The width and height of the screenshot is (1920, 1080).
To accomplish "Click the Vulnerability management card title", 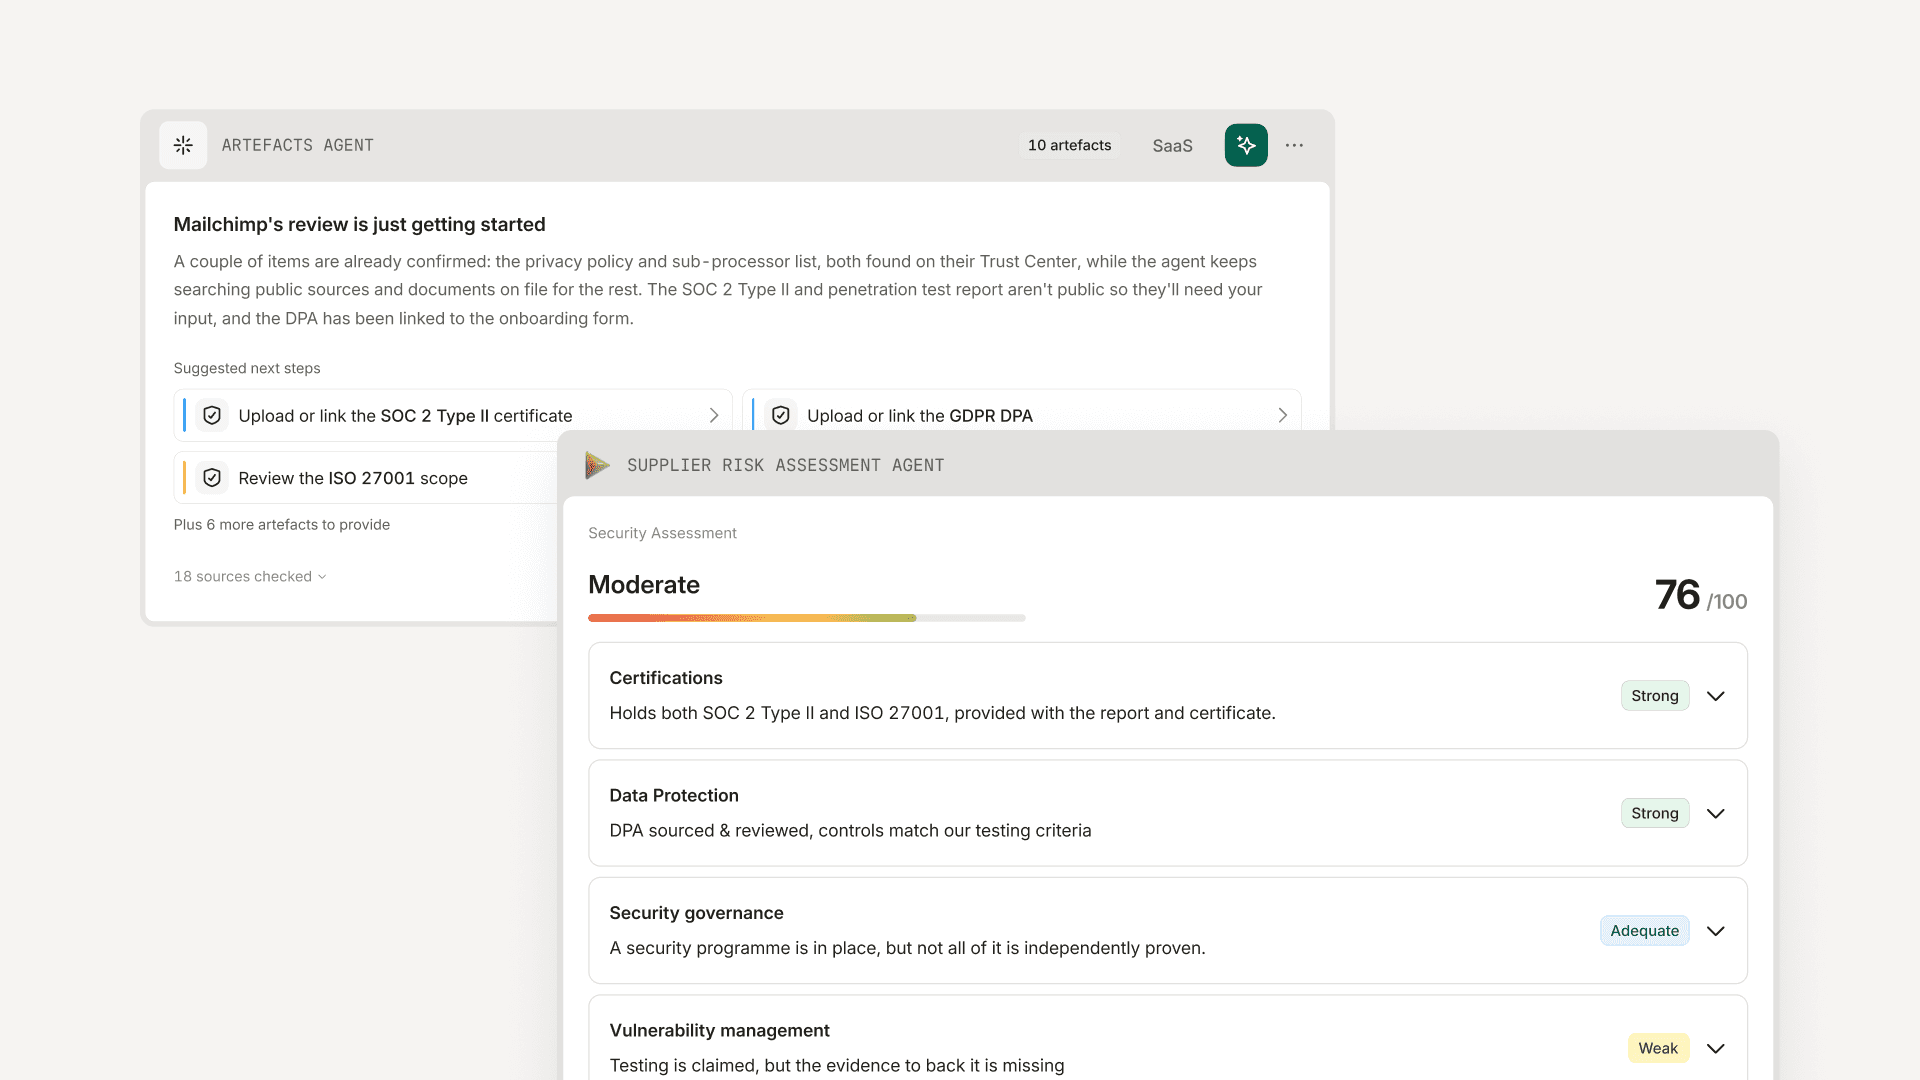I will [x=720, y=1030].
